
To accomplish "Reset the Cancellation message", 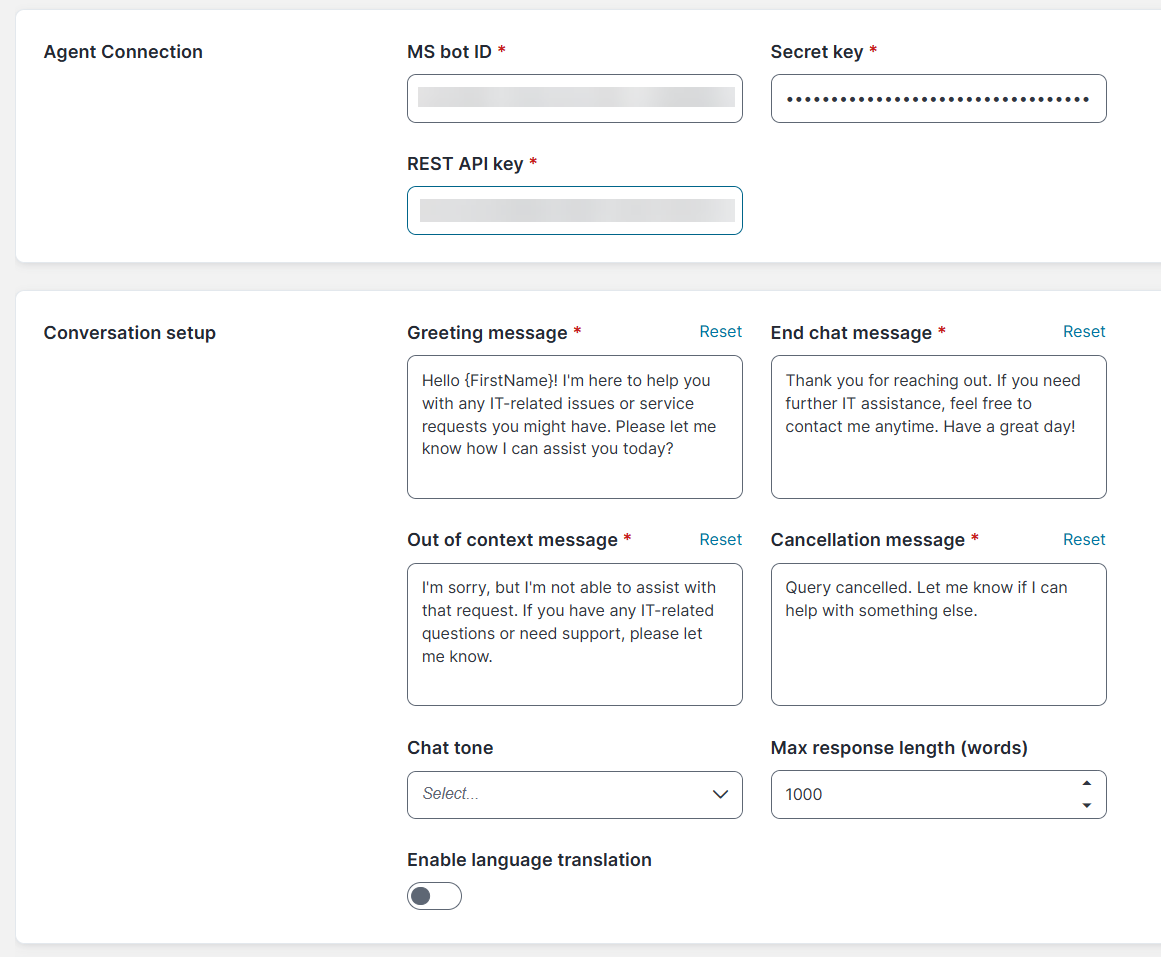I will pyautogui.click(x=1083, y=540).
